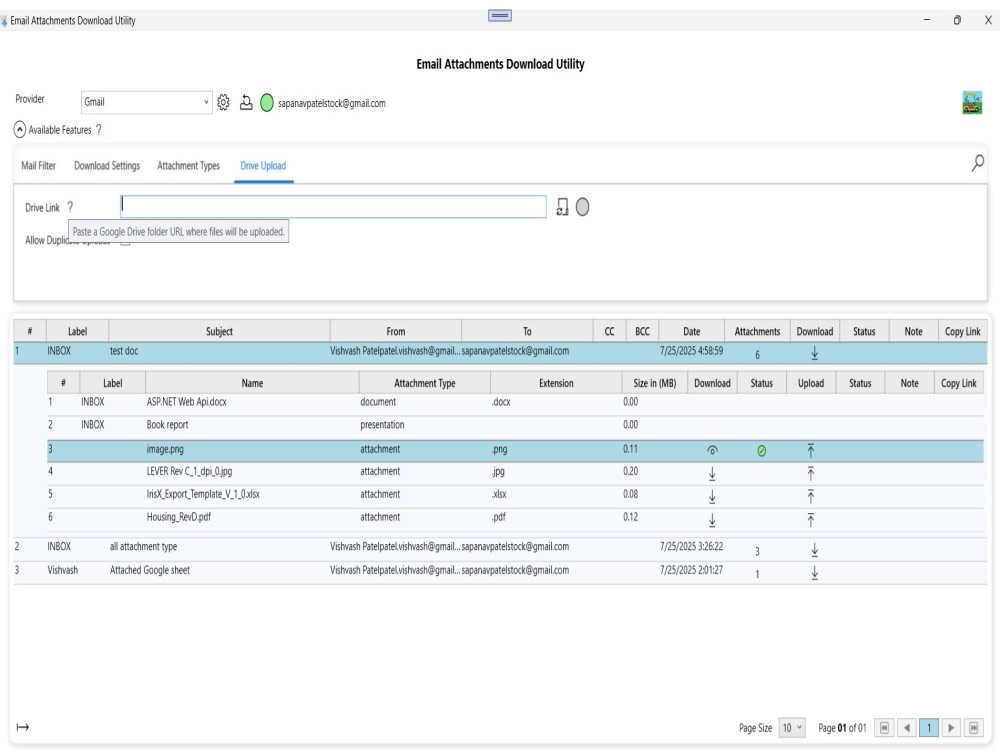This screenshot has width=1000, height=750.
Task: Click the title bar handle grip
Action: pos(500,15)
